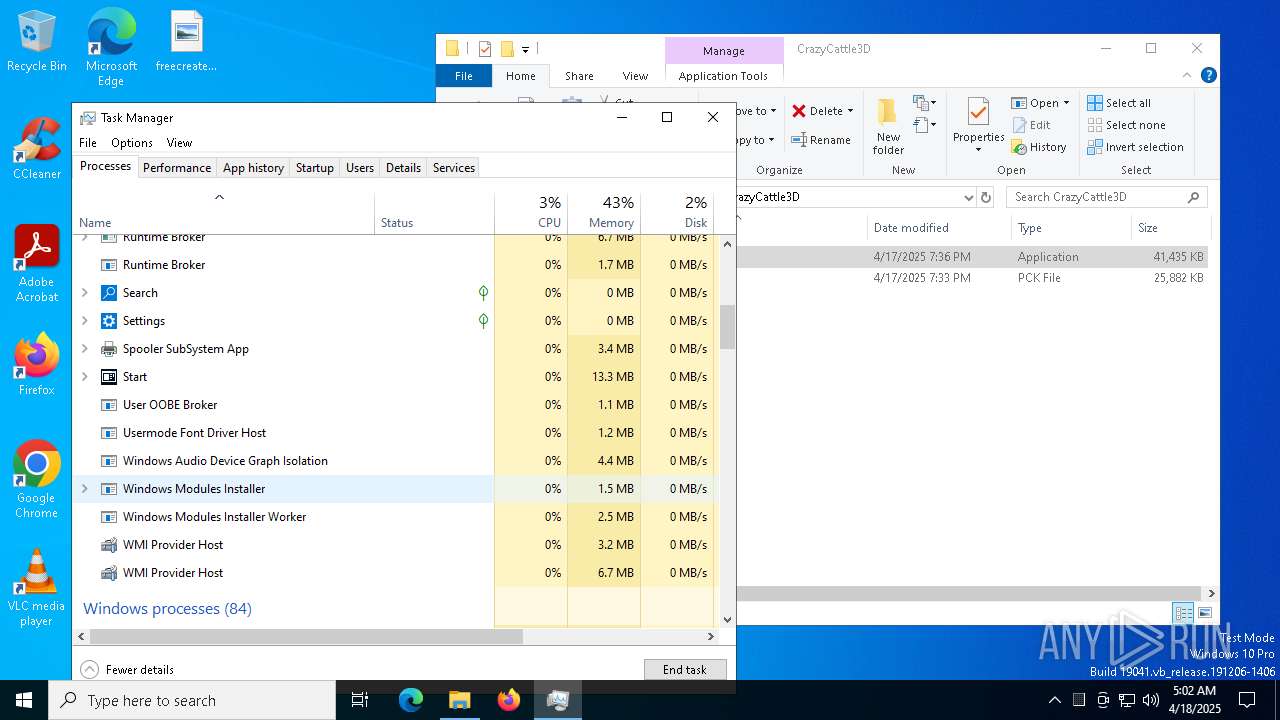The image size is (1280, 720).
Task: Open the Application Tools tab in Explorer
Action: (x=723, y=76)
